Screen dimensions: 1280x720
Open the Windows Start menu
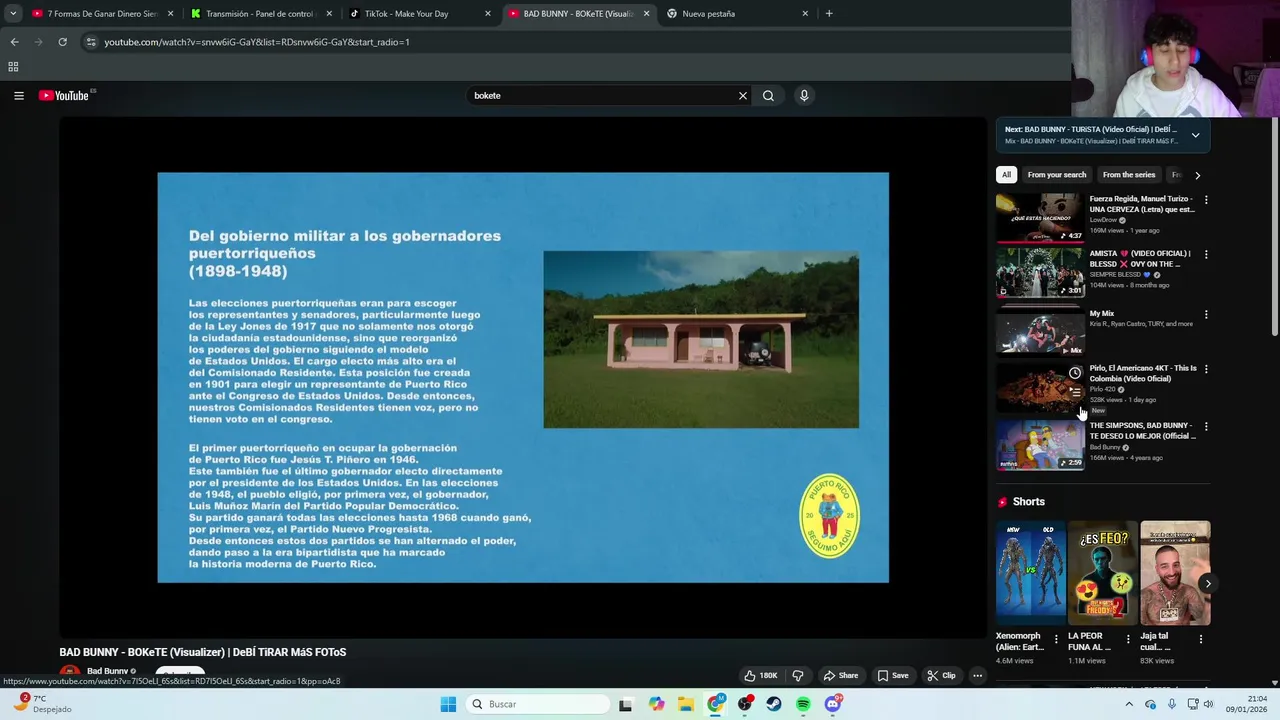click(448, 704)
